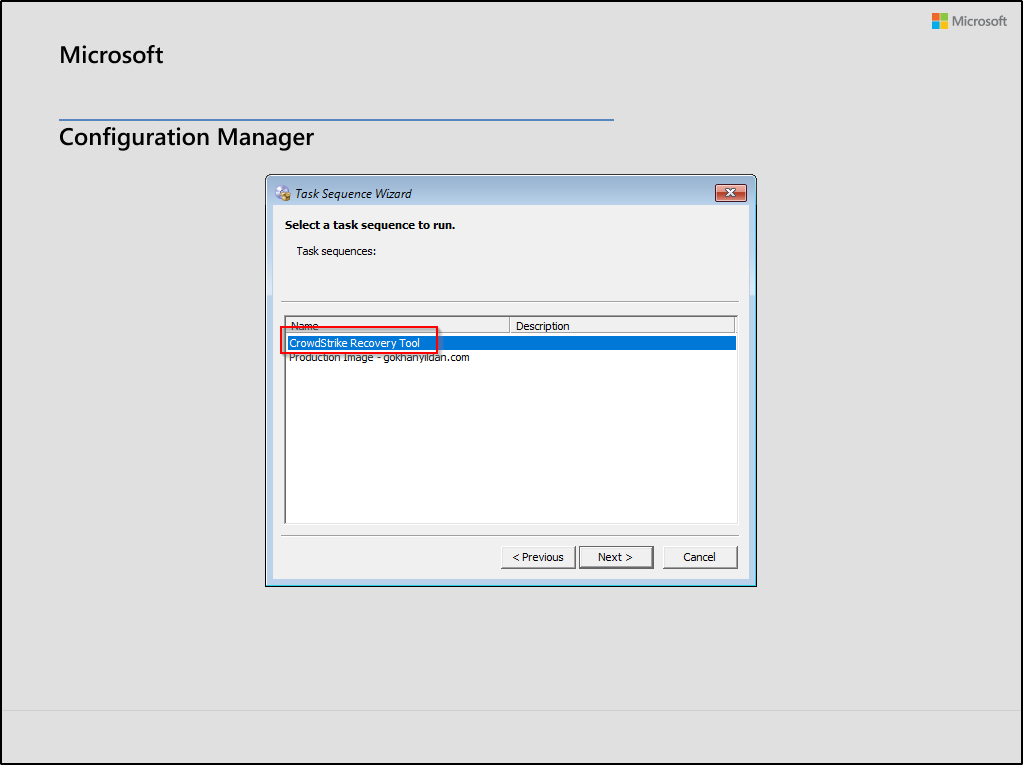This screenshot has width=1023, height=765.
Task: Click the Microsoft logo at top right
Action: point(969,21)
